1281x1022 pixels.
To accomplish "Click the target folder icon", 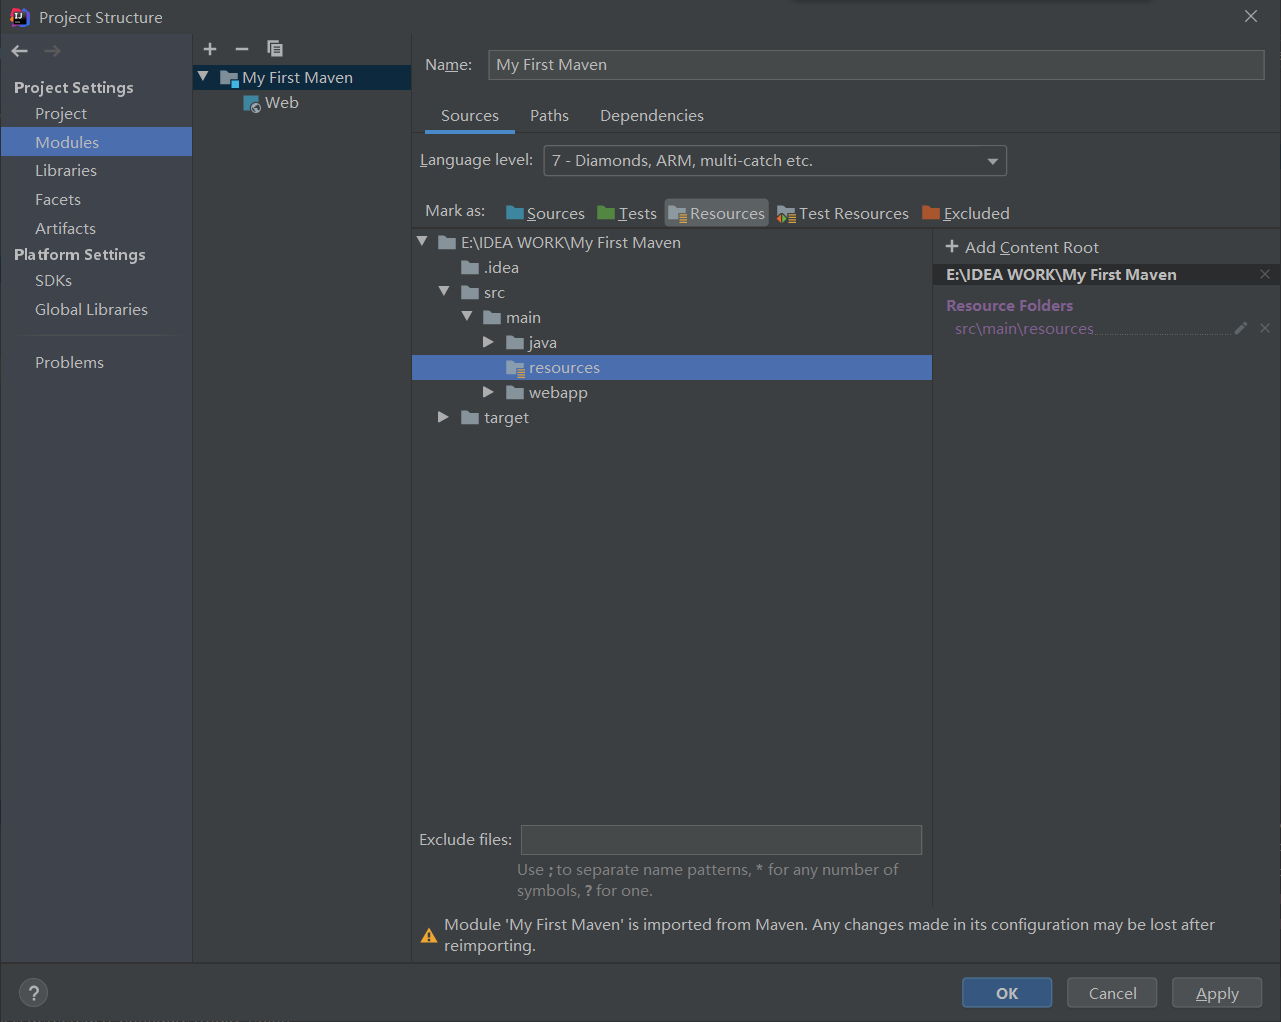I will tap(470, 417).
